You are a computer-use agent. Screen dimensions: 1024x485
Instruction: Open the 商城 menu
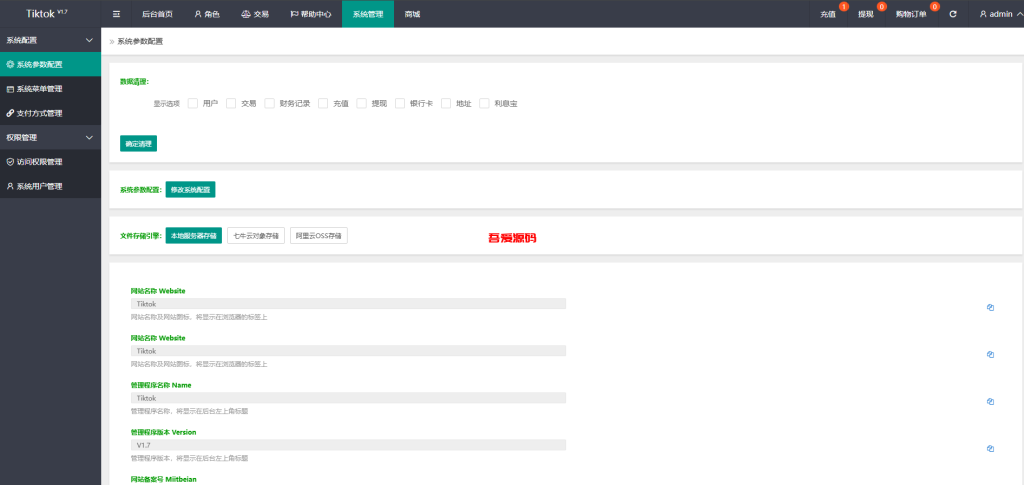pyautogui.click(x=412, y=14)
